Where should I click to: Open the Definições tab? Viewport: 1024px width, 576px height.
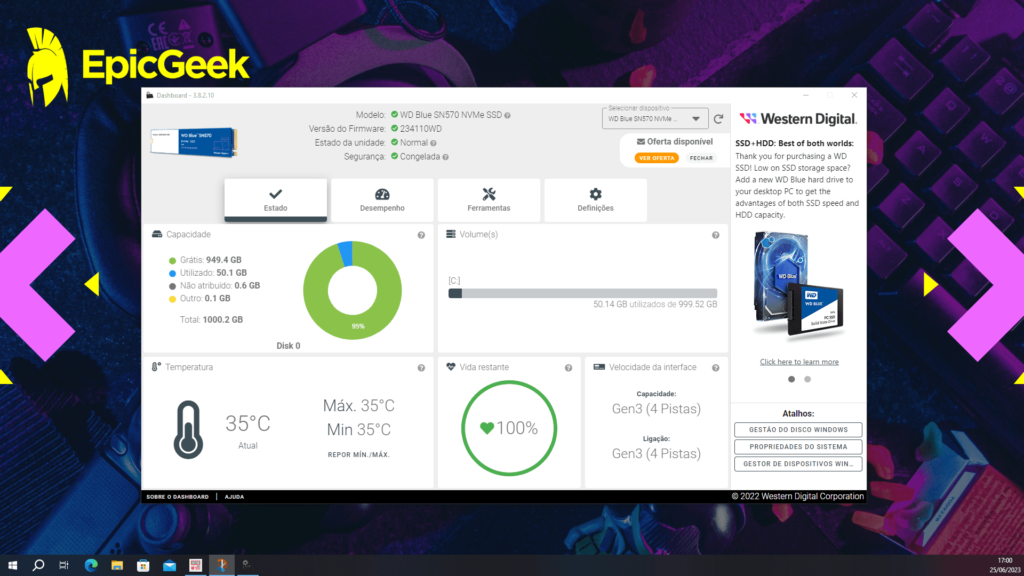[594, 201]
